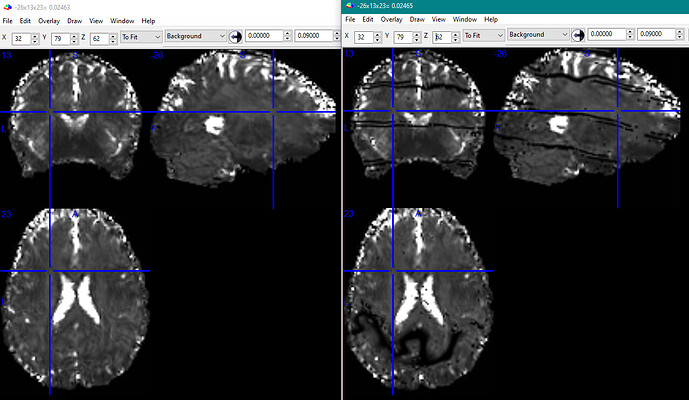This screenshot has height=400, width=689.
Task: Click the Y coordinate spinner in left window
Action: (74, 39)
